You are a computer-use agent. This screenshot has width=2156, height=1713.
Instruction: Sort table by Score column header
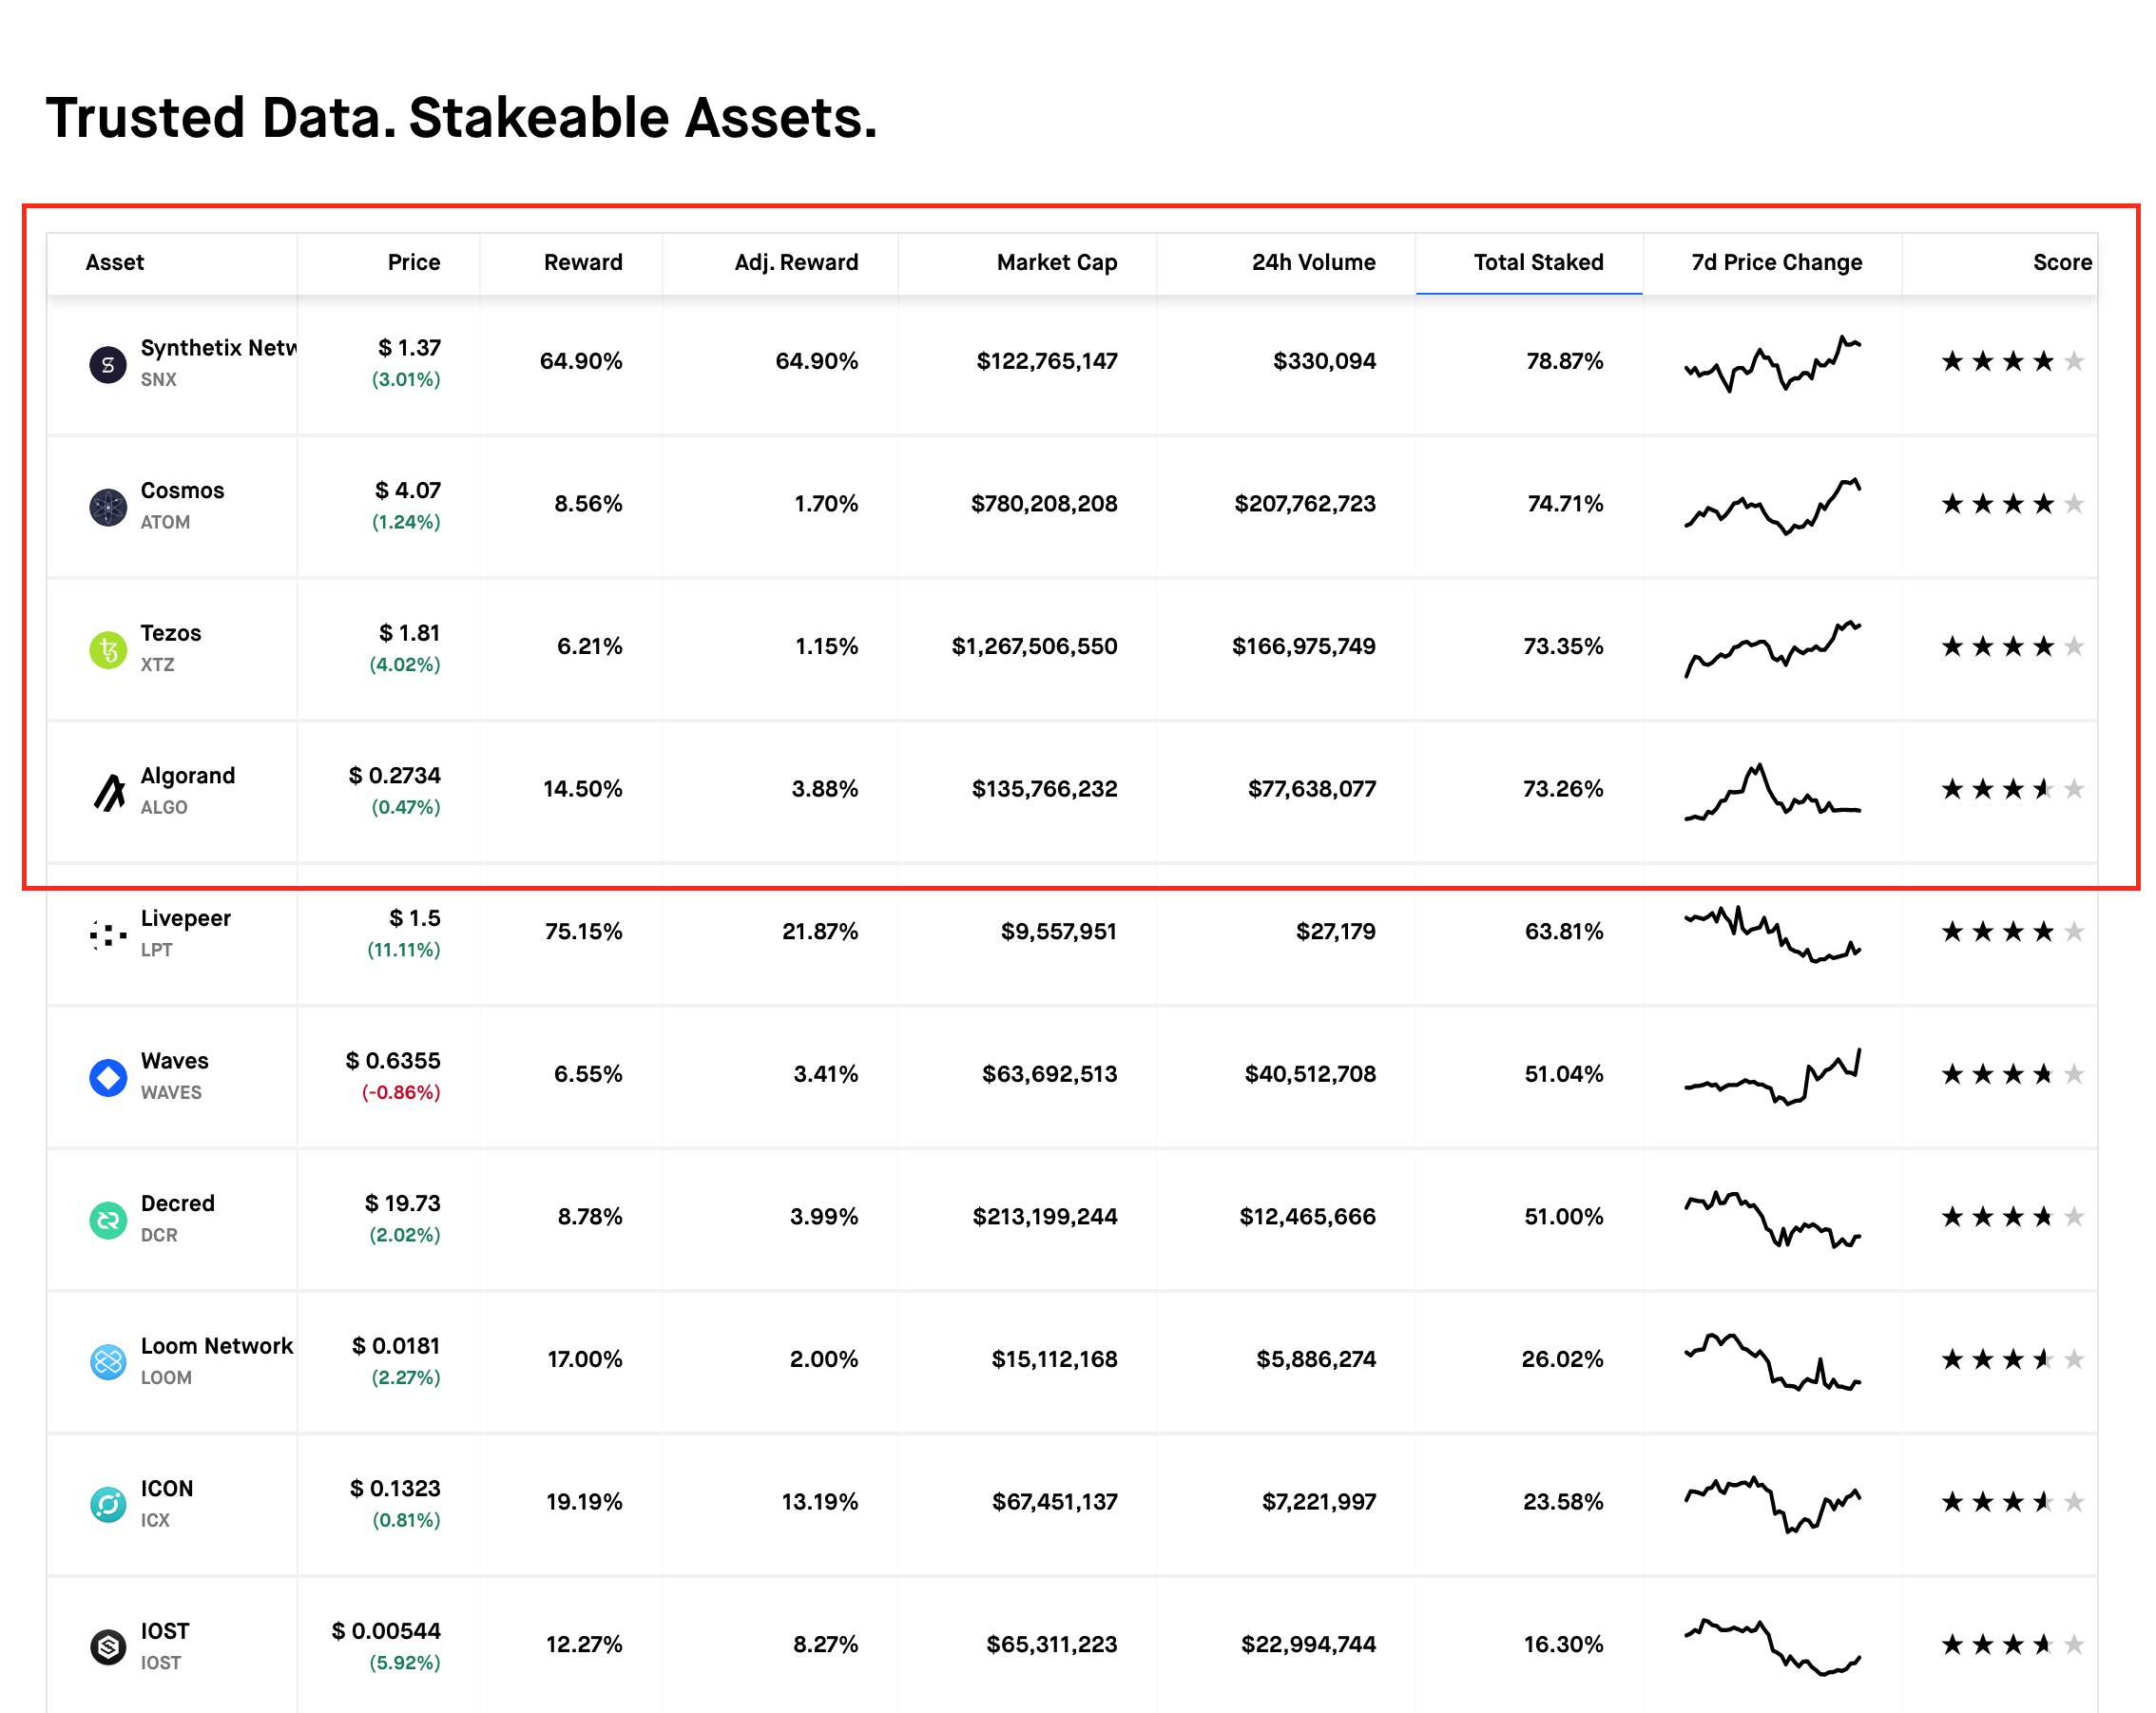pyautogui.click(x=2062, y=262)
